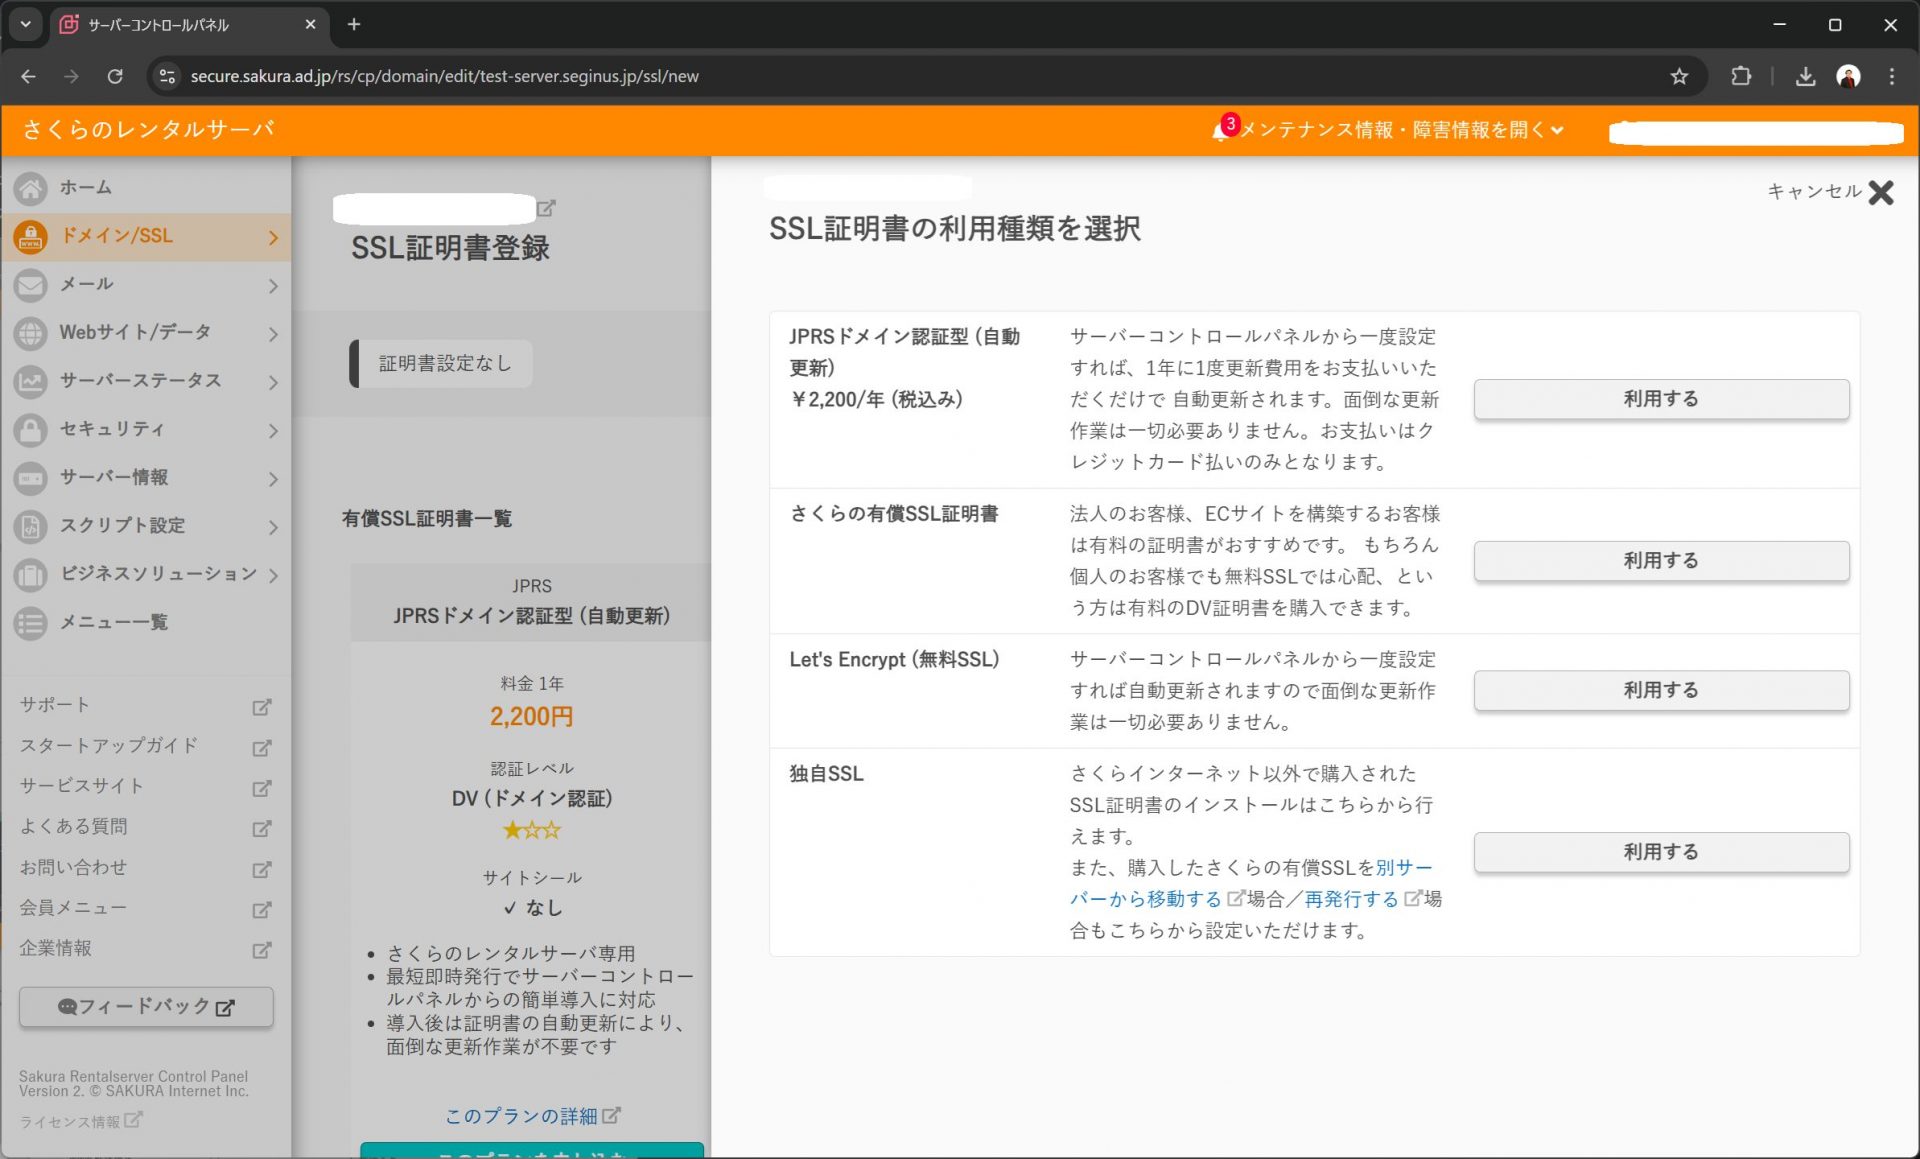
Task: Close the dialog with the X icon
Action: coord(1880,192)
